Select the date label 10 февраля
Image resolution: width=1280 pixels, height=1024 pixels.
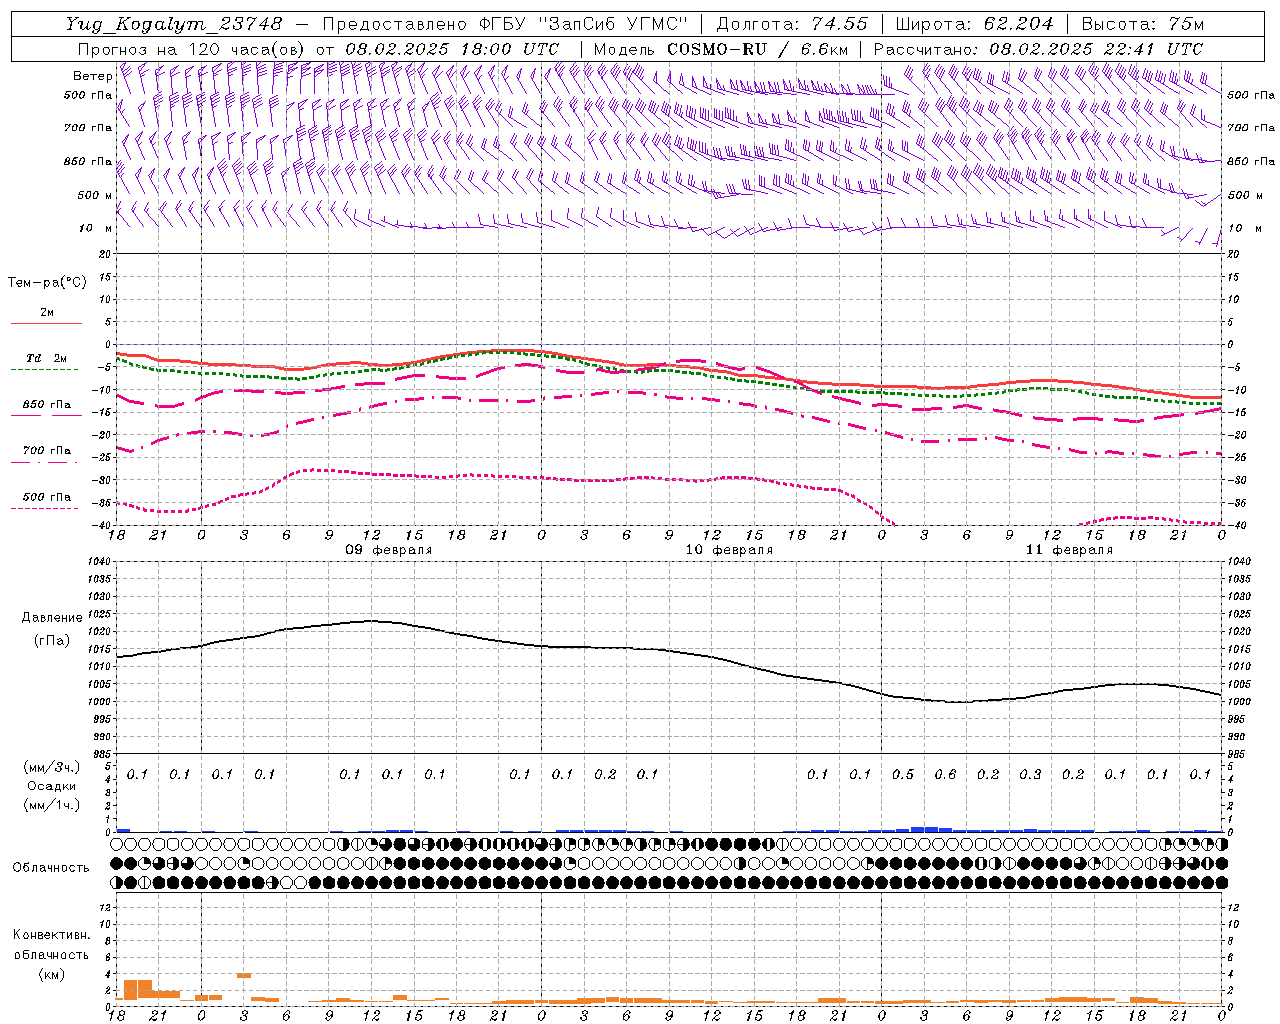pos(729,550)
